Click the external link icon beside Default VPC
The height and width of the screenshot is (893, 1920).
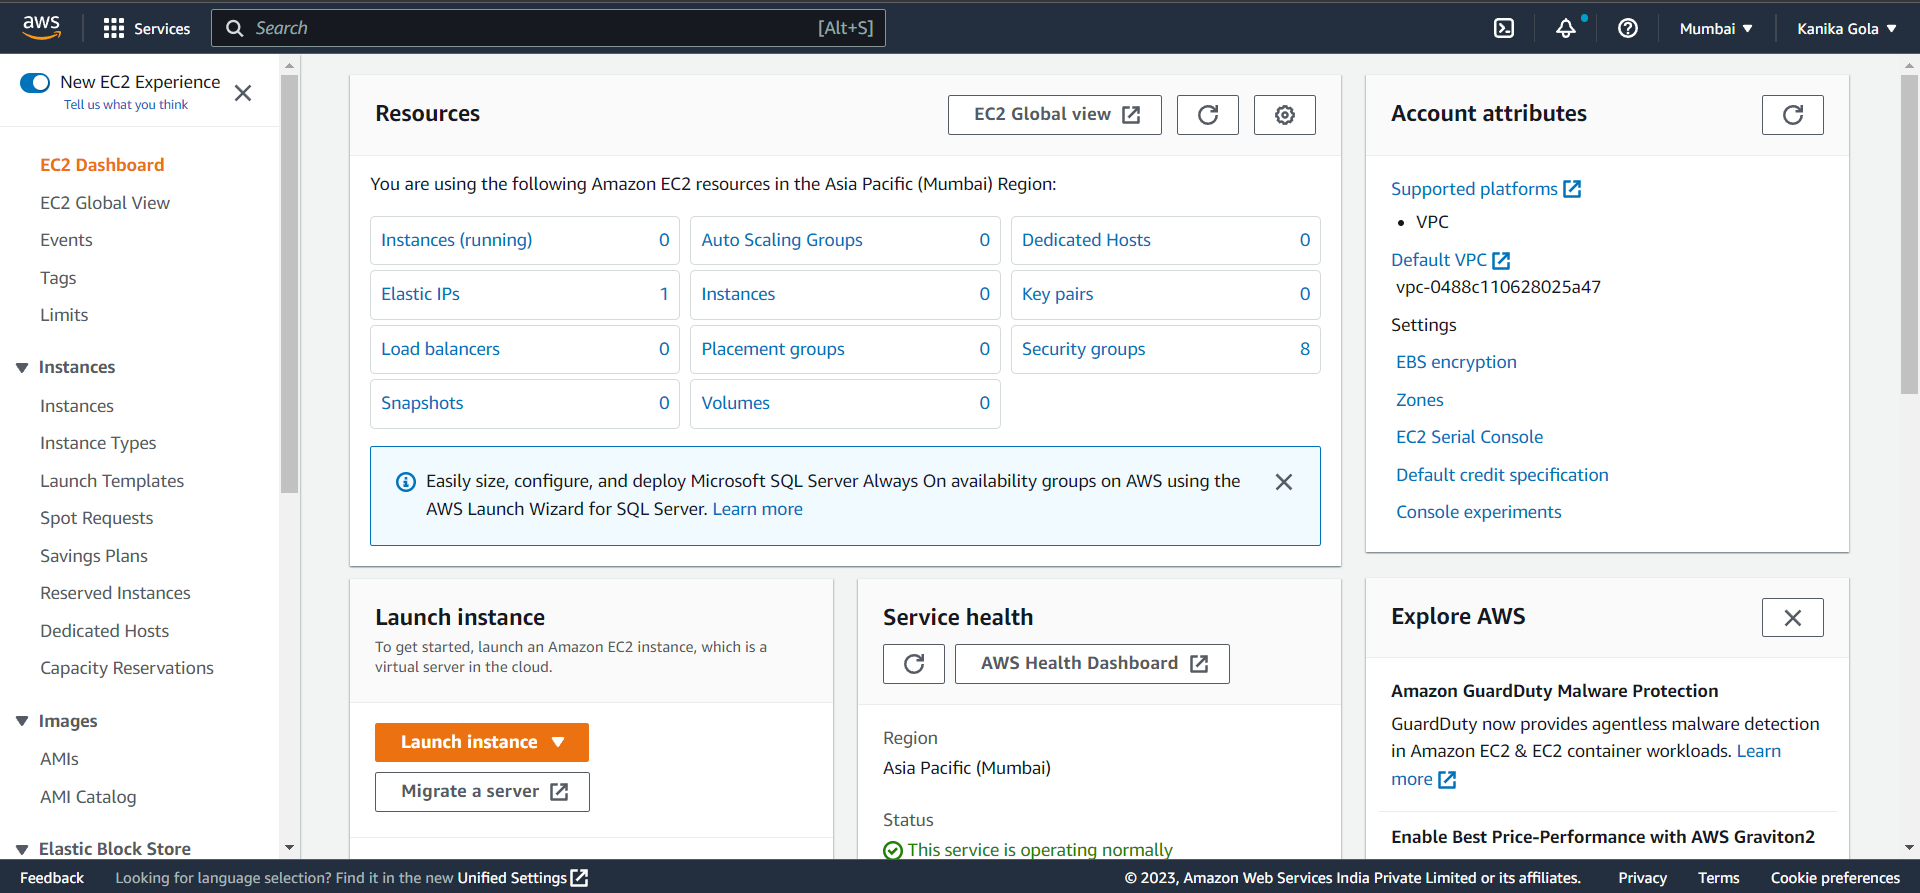[x=1501, y=260]
